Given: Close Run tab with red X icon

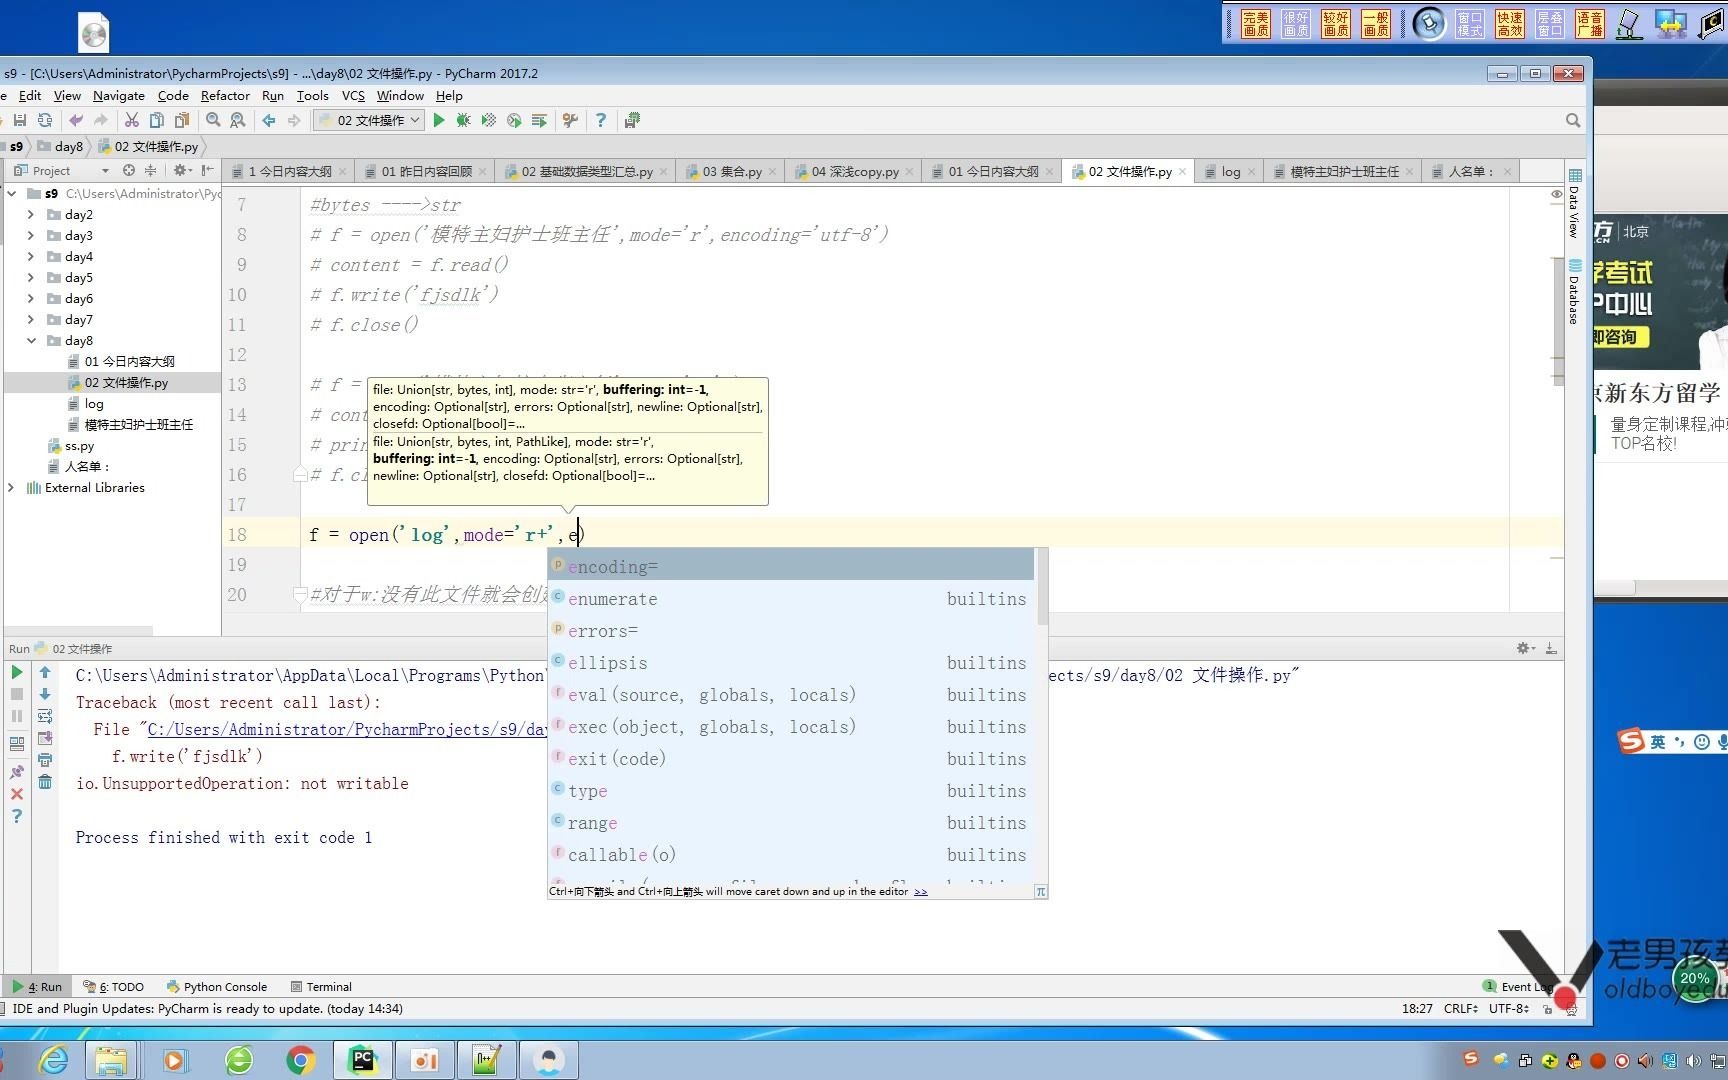Looking at the screenshot, I should 17,794.
